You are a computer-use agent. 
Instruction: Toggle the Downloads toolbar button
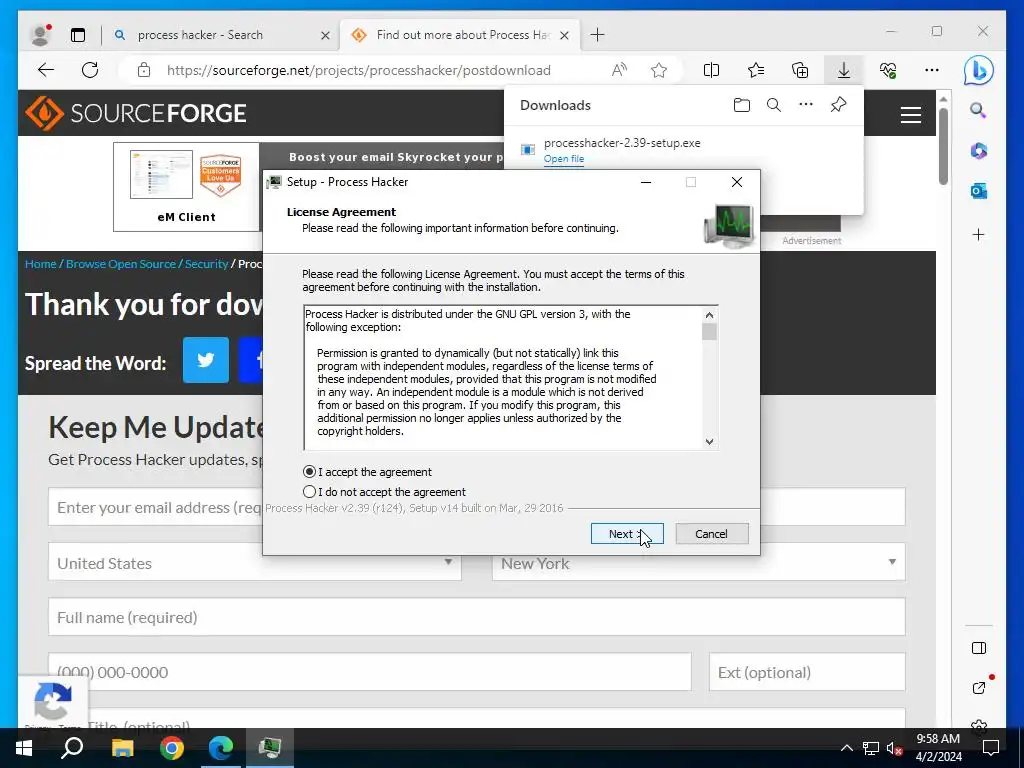click(844, 70)
